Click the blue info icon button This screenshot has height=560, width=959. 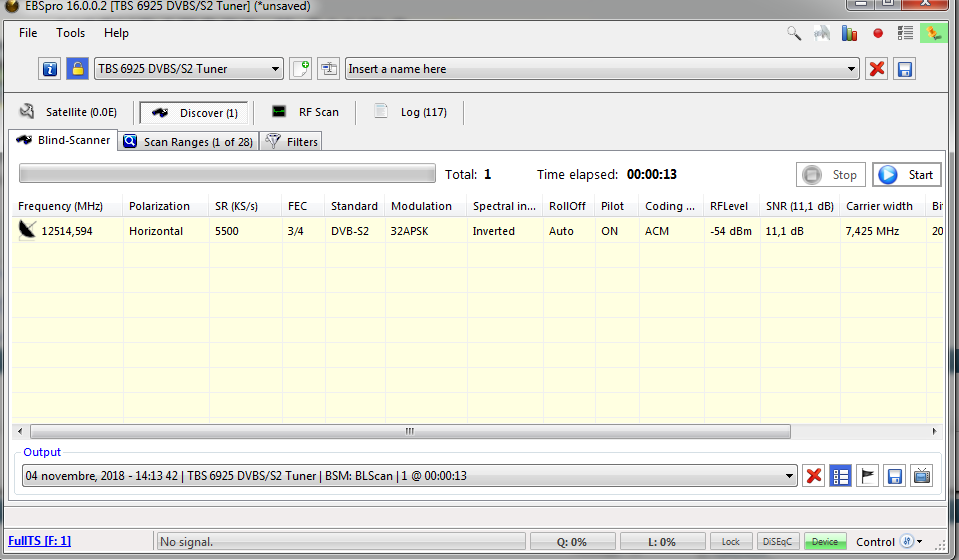pos(50,68)
